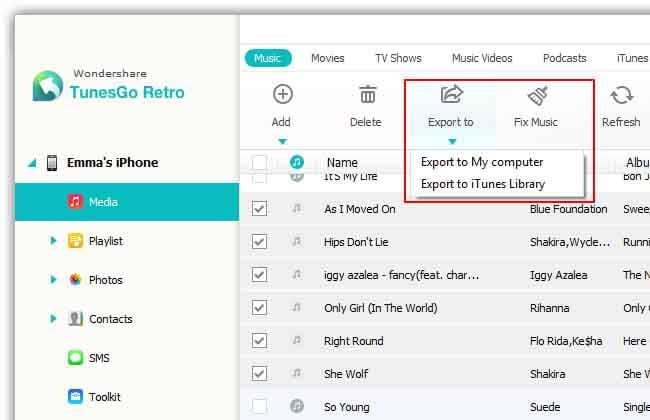
Task: Click artist Blue Foundation
Action: point(568,209)
